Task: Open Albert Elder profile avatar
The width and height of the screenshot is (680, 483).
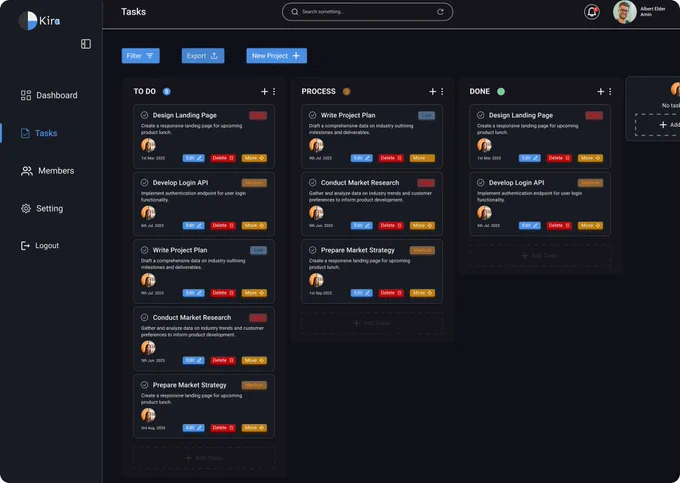Action: (x=624, y=12)
